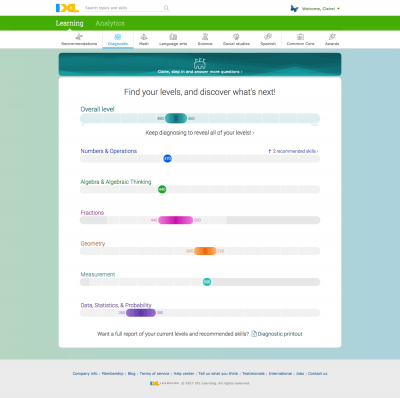Viewport: 400px width, 398px height.
Task: Click the Overall level heading
Action: pos(97,109)
